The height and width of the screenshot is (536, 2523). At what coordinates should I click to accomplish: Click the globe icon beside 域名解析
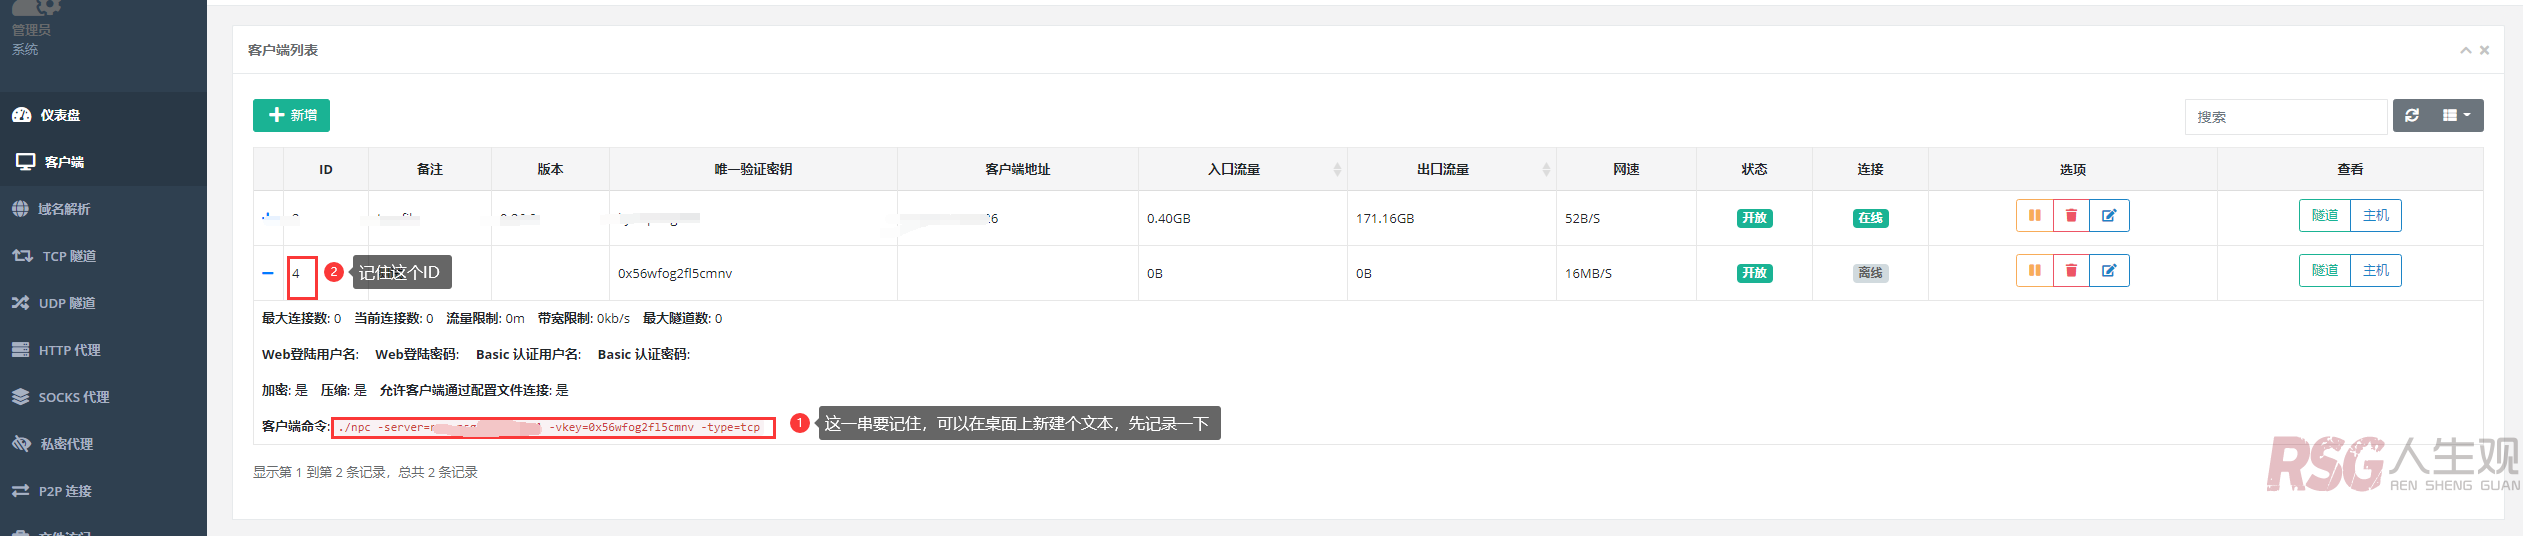point(21,209)
